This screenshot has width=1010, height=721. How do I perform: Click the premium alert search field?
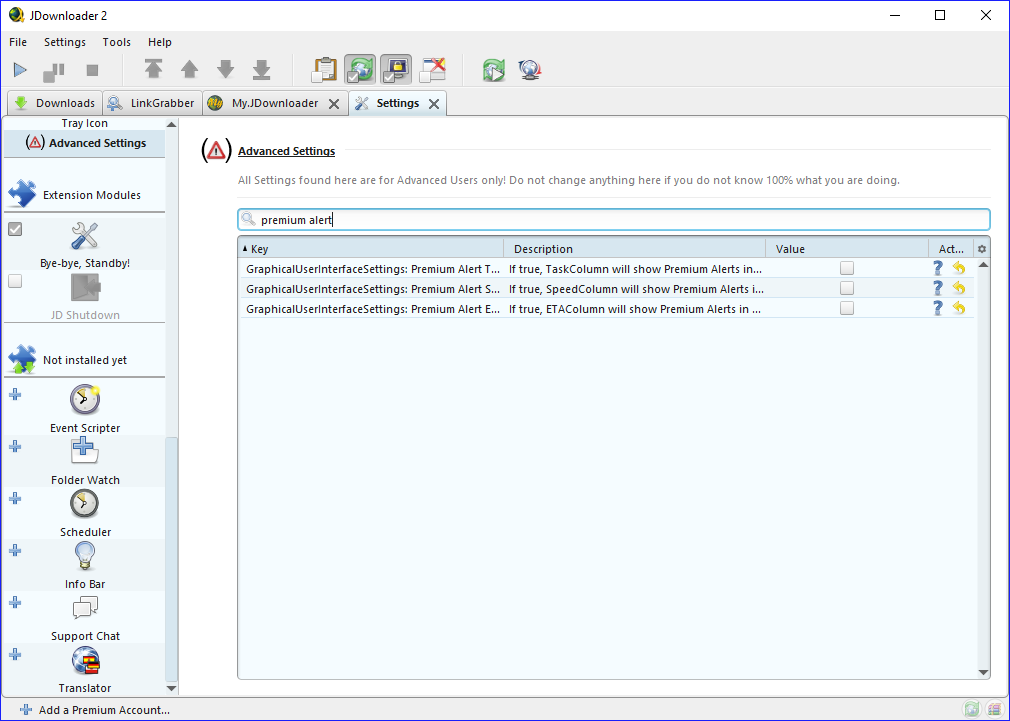point(613,220)
